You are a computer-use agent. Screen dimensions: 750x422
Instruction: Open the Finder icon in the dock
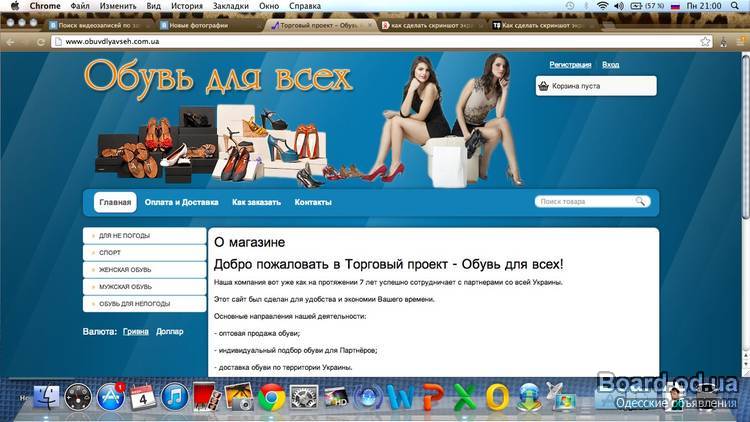47,398
